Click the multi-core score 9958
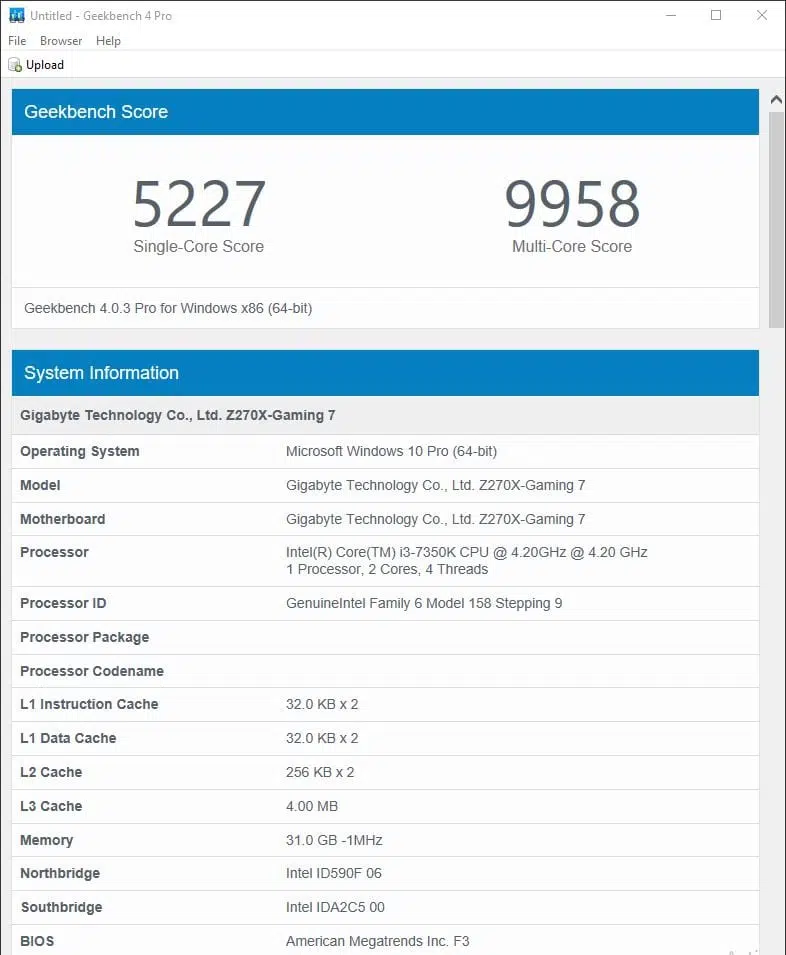Viewport: 786px width, 955px height. 572,203
